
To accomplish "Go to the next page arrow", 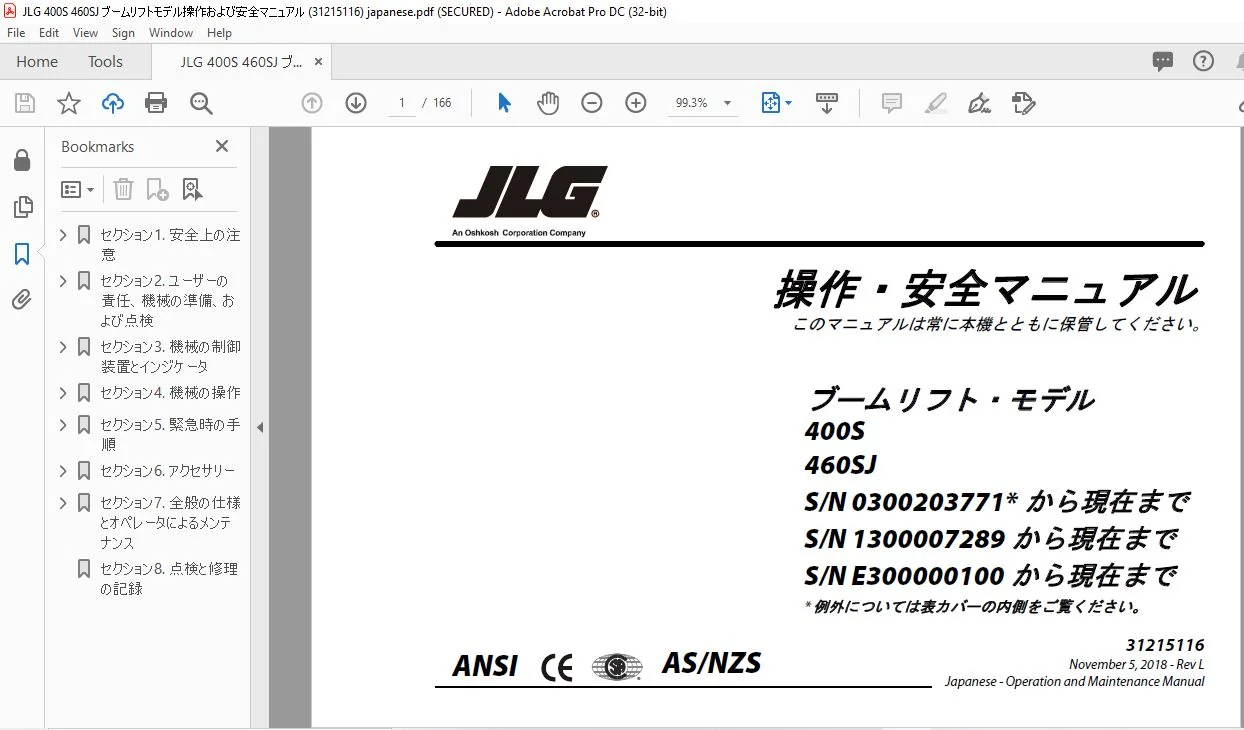I will [356, 103].
